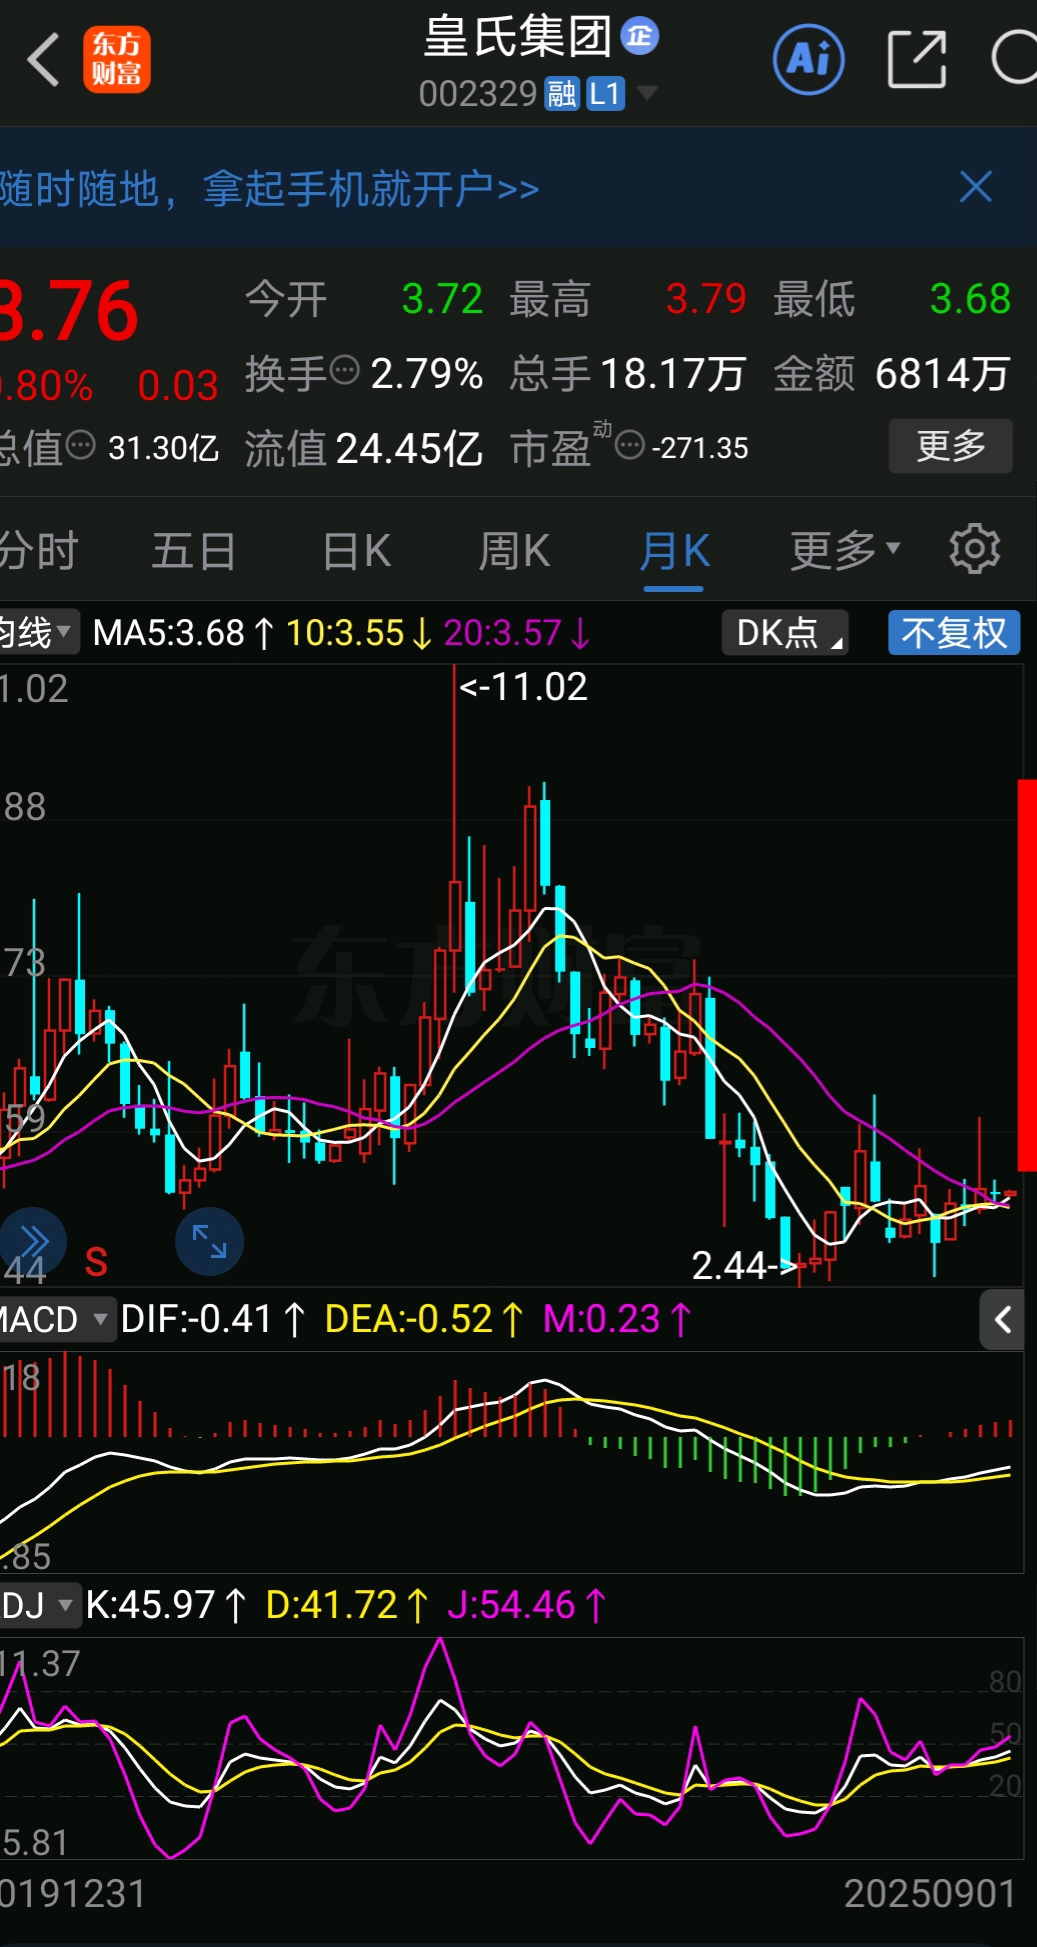Tap the 20250901 end date label
The image size is (1037, 1947).
click(x=930, y=1893)
